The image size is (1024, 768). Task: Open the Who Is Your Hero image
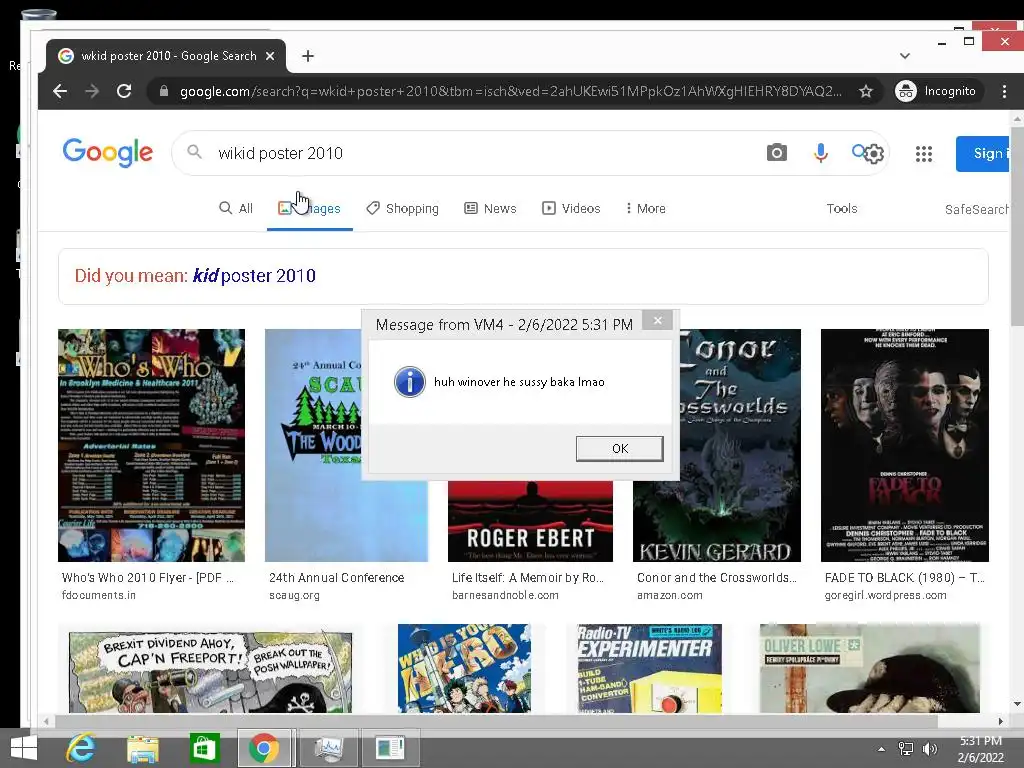coord(464,668)
